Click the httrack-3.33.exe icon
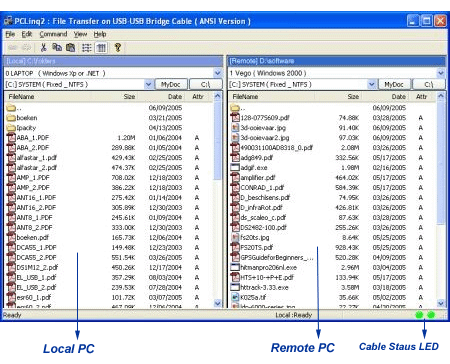Viewport: 450px width, 364px height. 235,287
